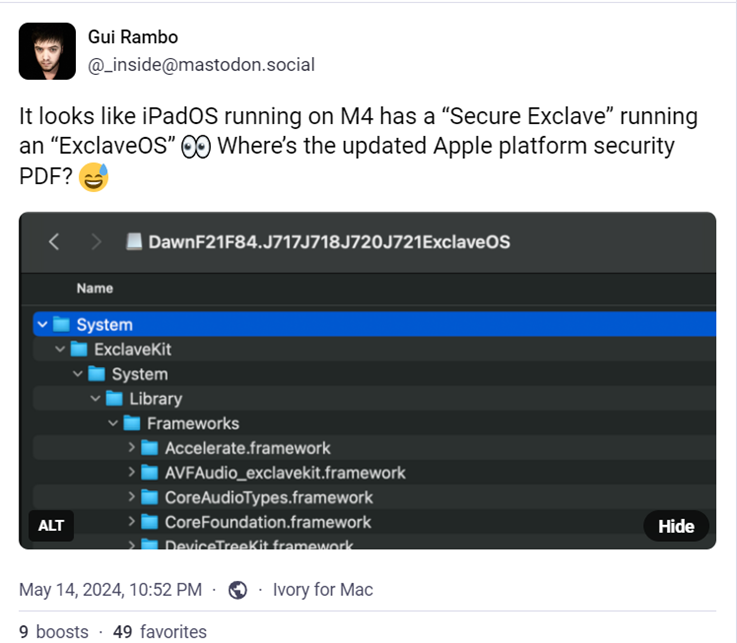The image size is (737, 643).
Task: Click the Name column header
Action: (x=95, y=288)
